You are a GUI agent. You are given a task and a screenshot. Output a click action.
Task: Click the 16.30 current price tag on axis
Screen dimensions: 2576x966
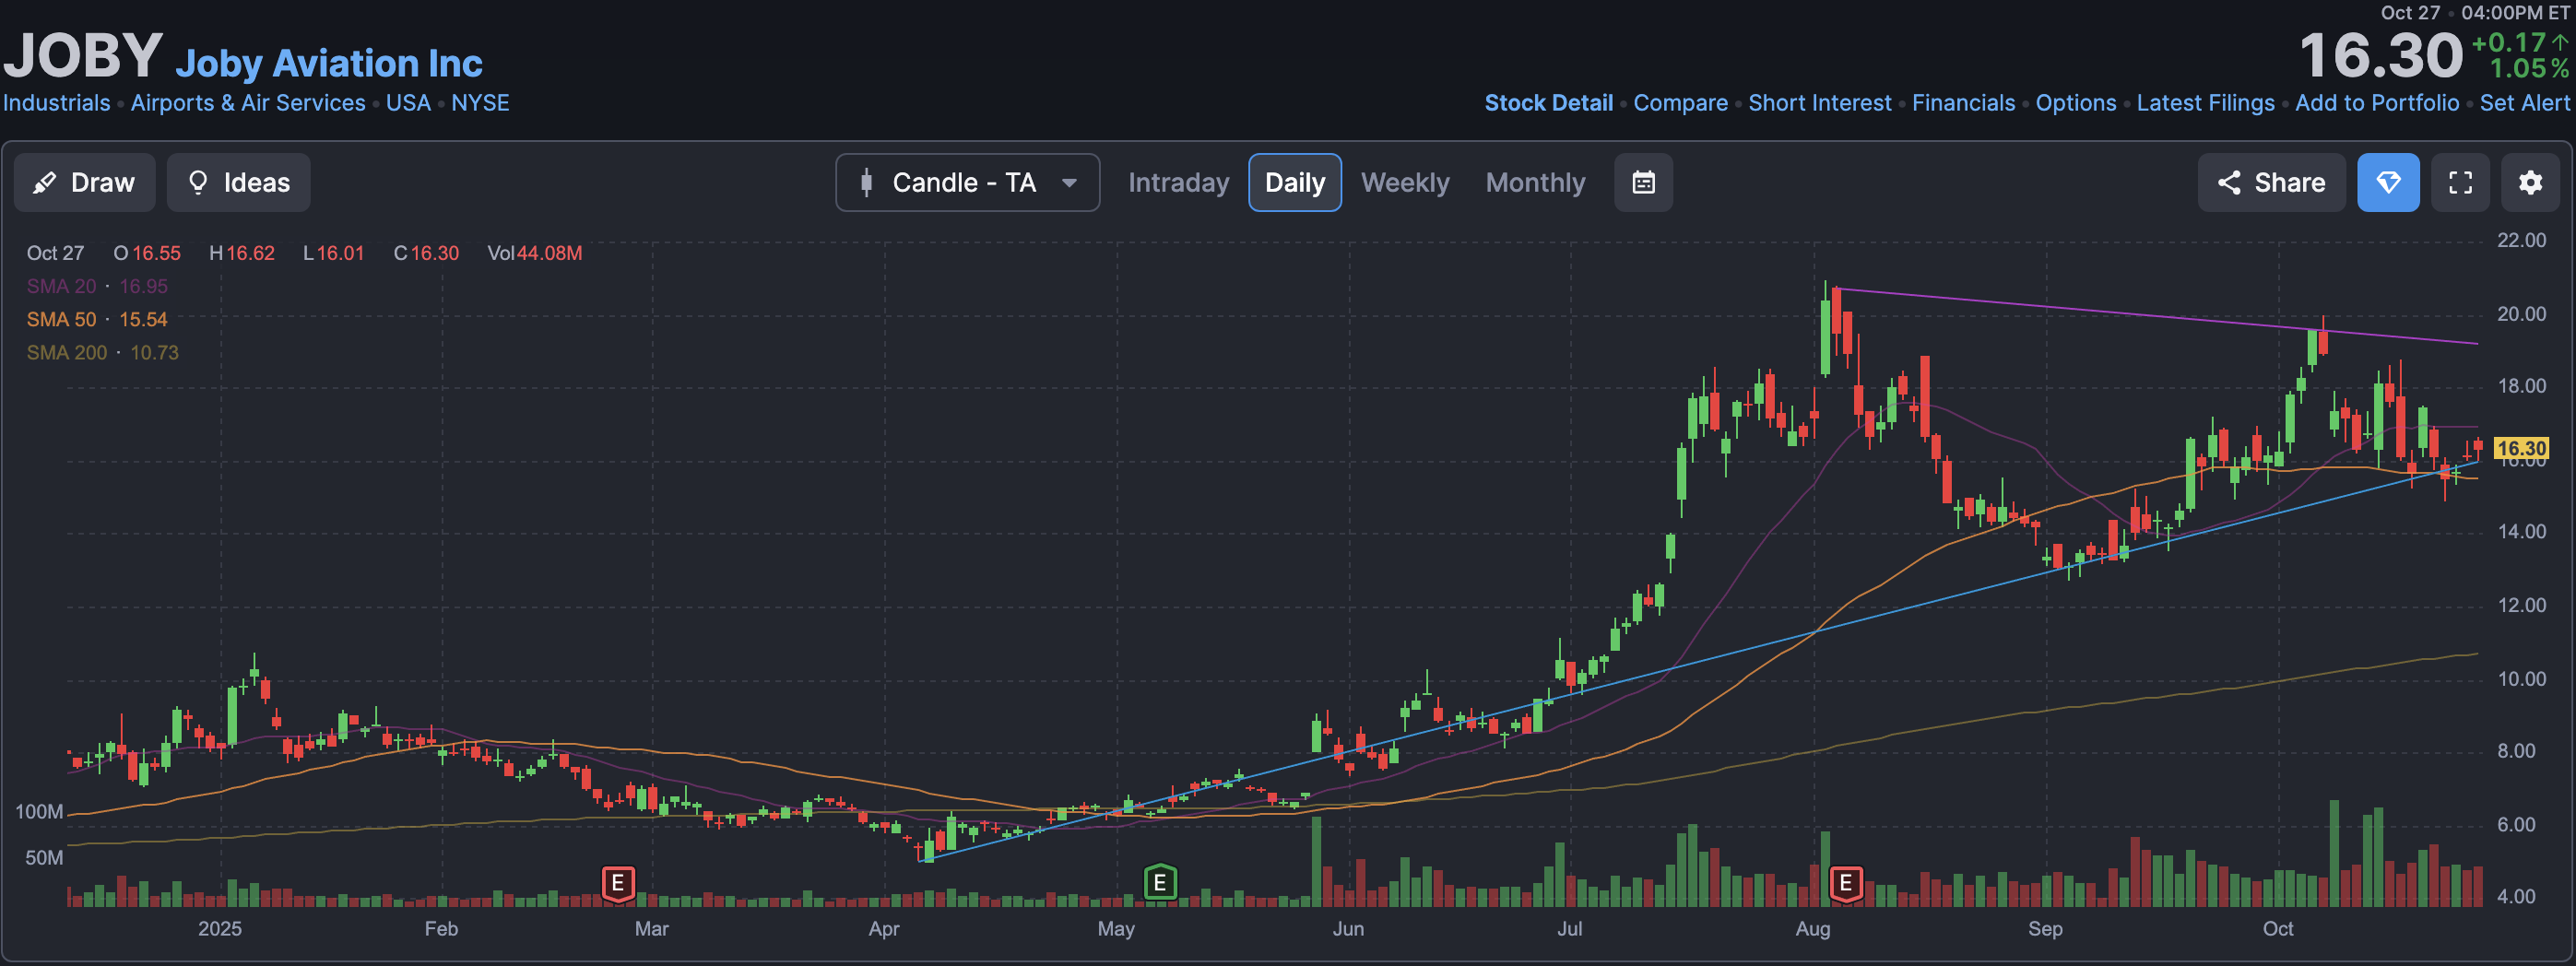click(x=2520, y=448)
